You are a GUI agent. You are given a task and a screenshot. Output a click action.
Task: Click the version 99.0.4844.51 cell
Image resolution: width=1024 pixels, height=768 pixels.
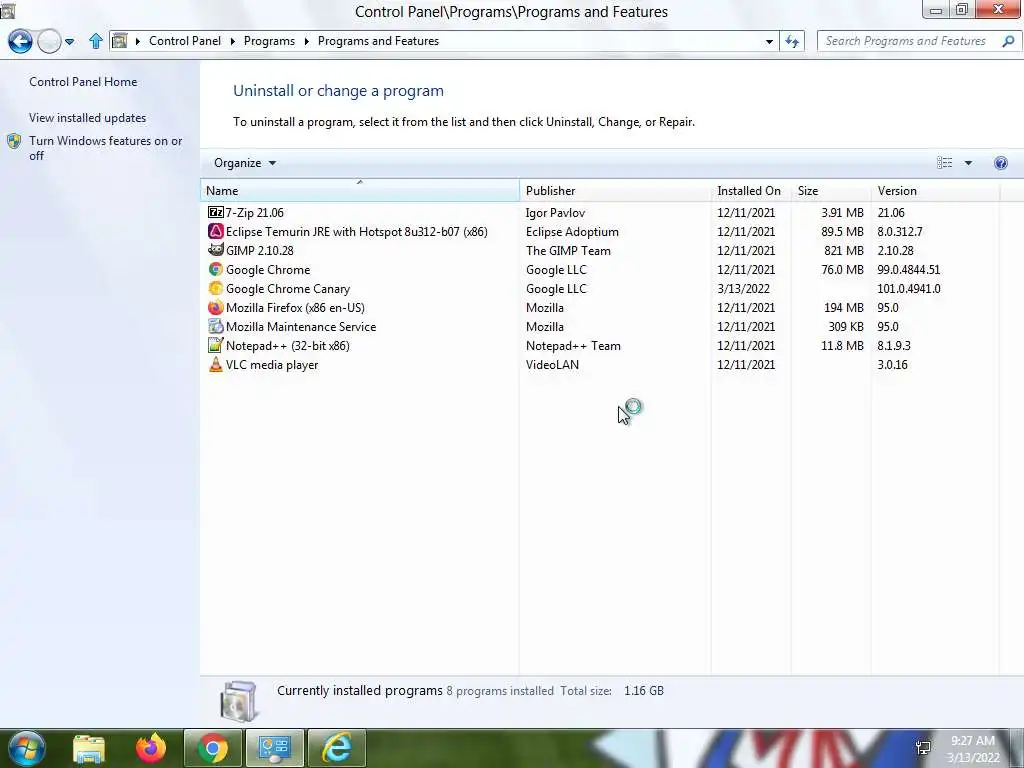click(908, 269)
